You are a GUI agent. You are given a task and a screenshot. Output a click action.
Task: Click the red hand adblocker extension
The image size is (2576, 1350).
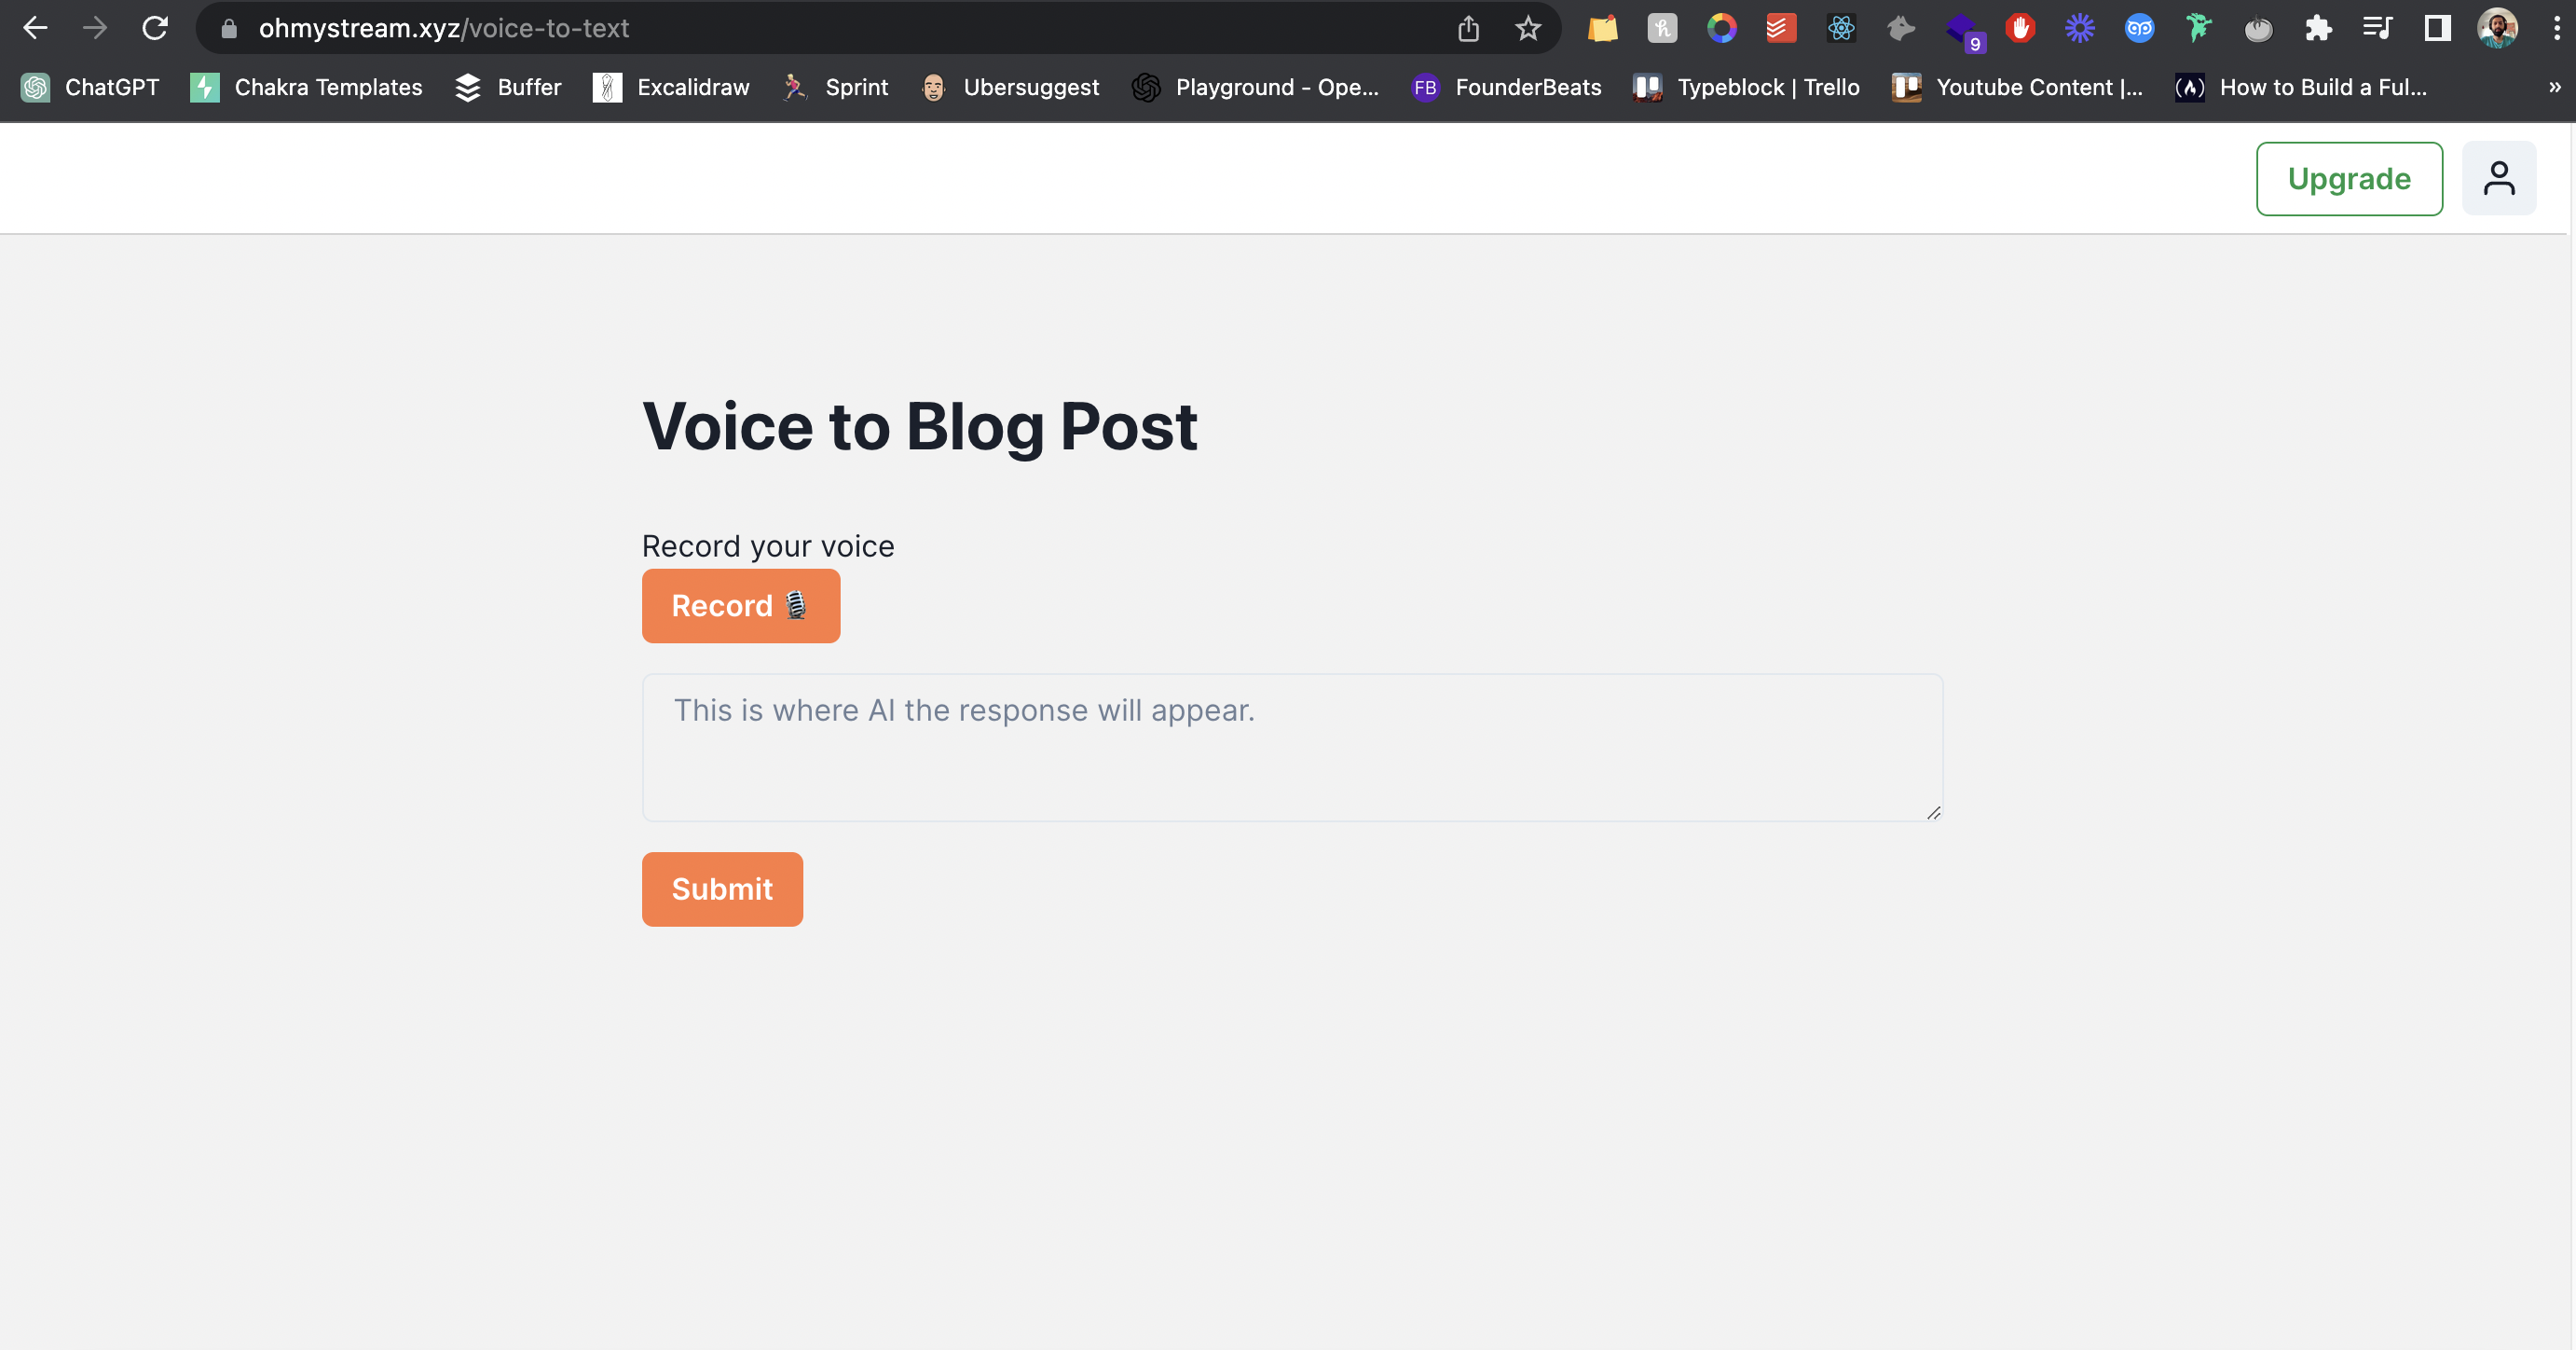pos(2020,28)
